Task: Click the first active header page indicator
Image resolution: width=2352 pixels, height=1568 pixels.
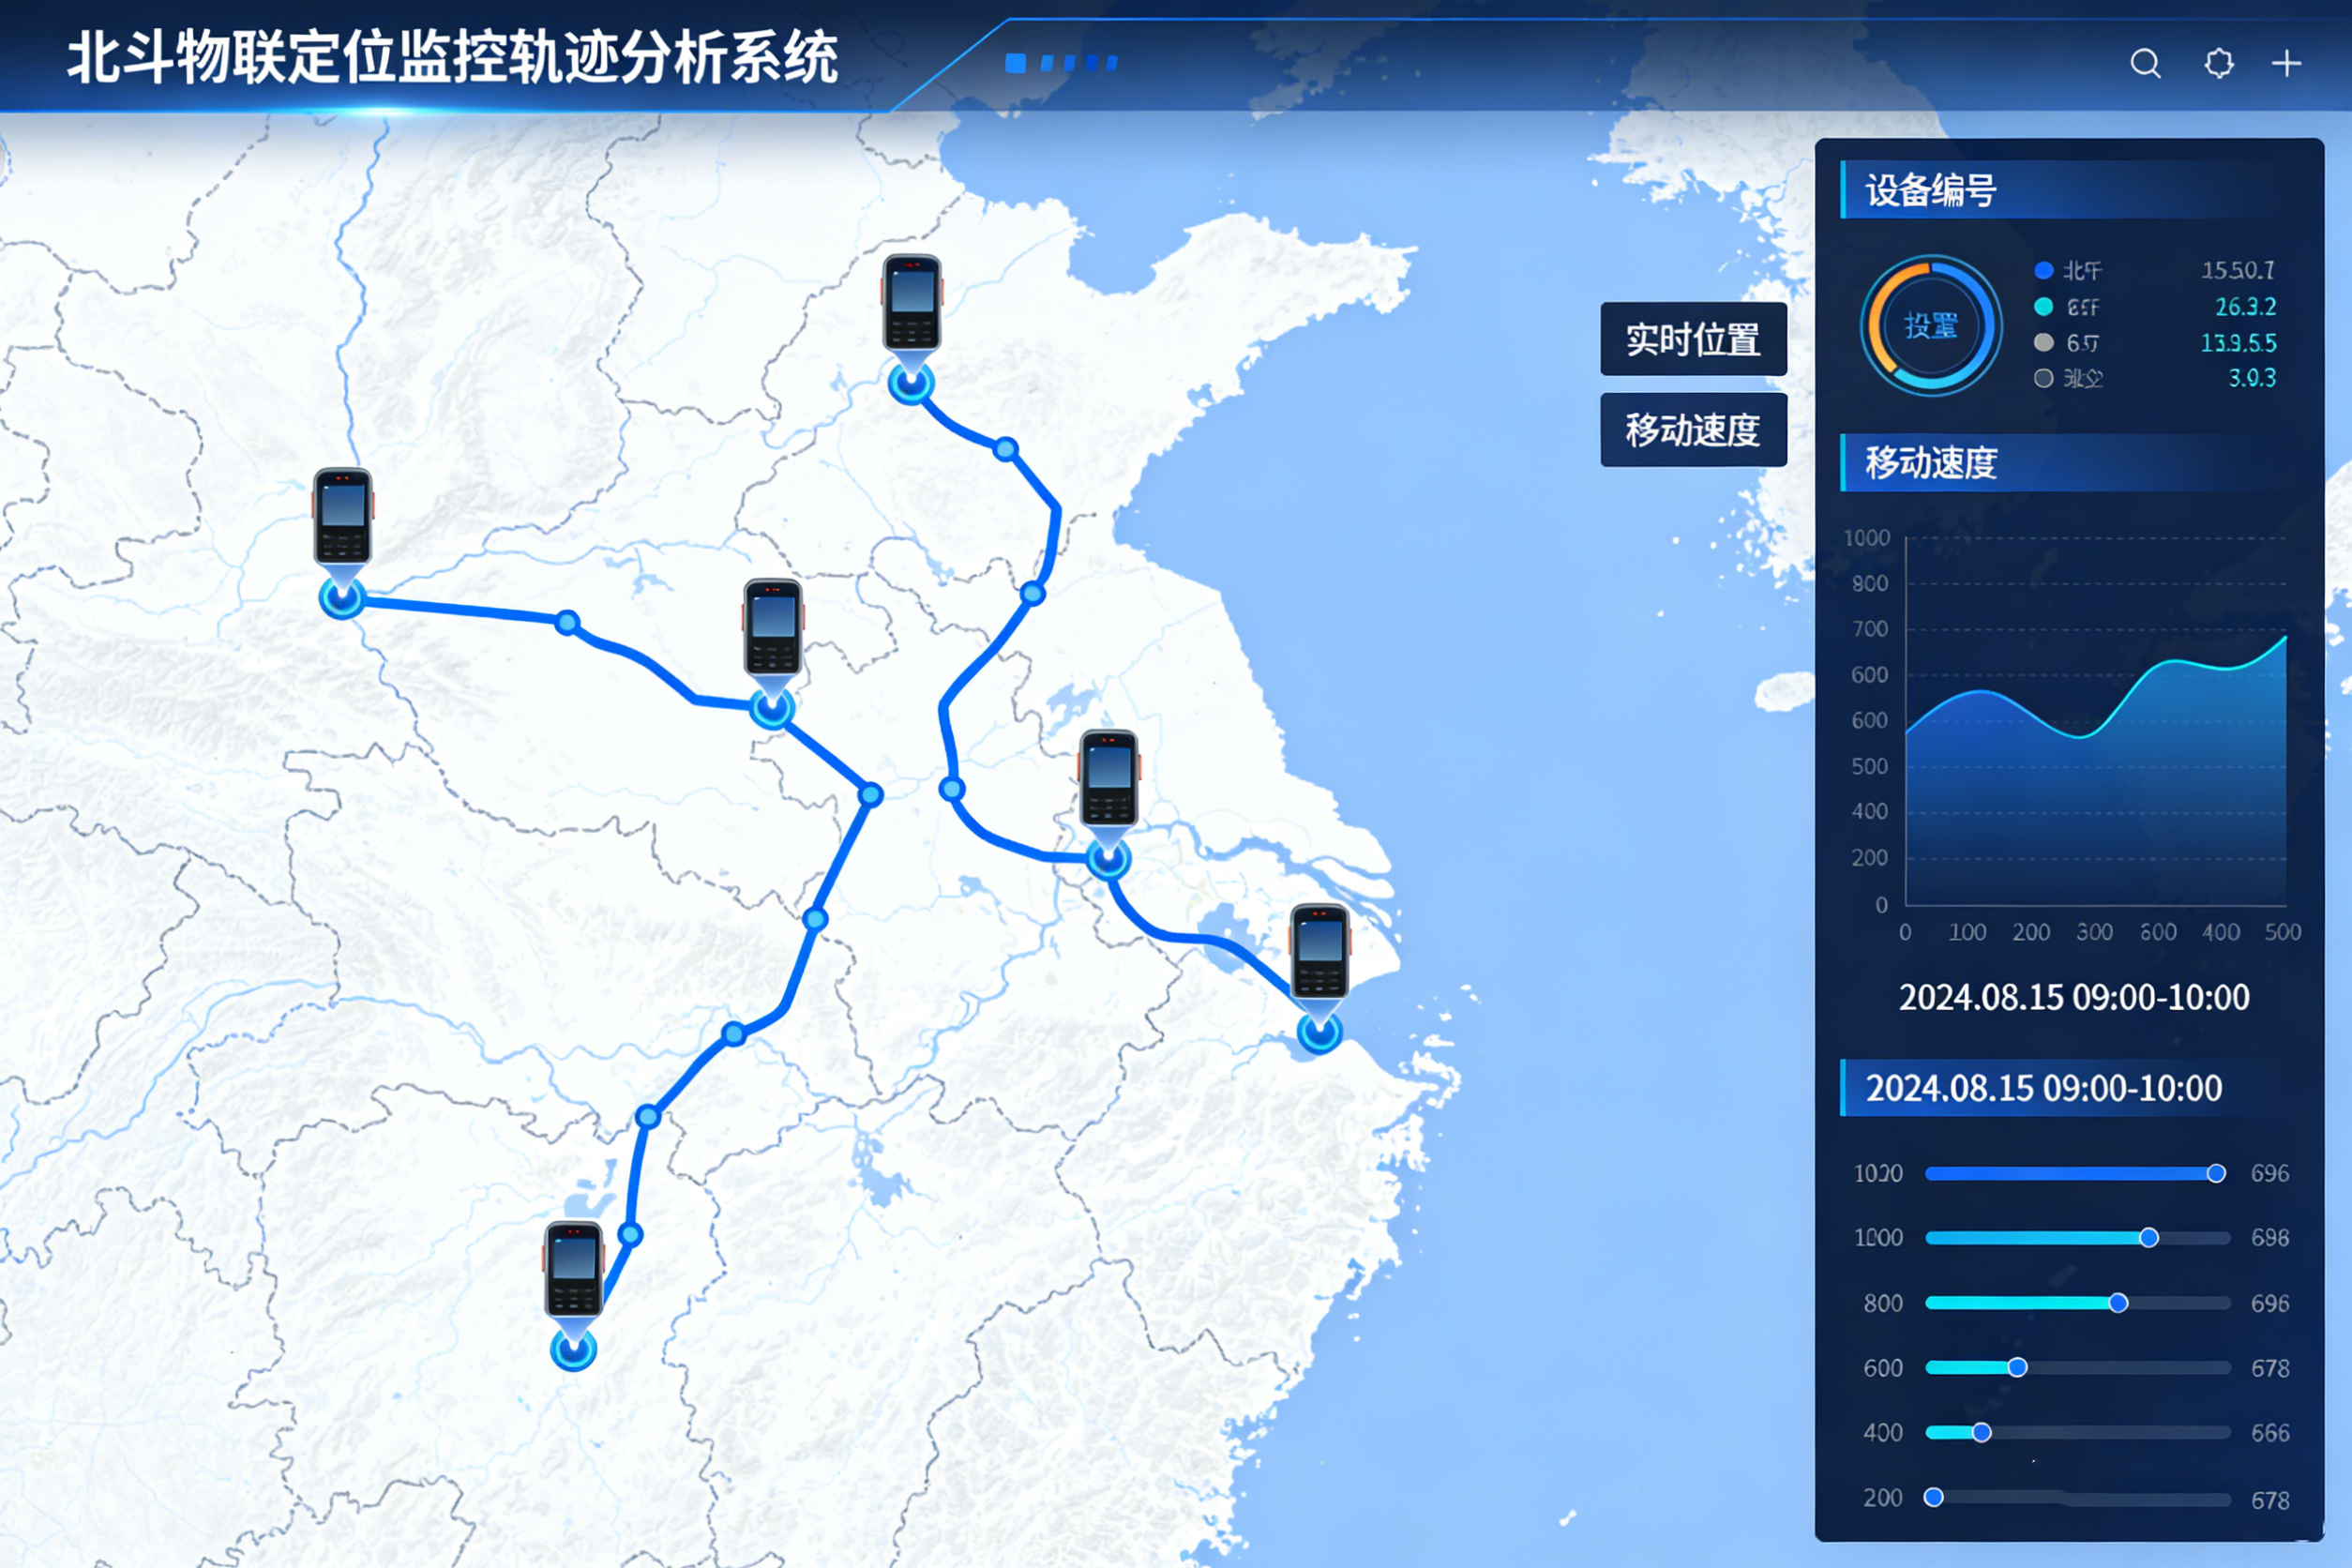Action: (1015, 63)
